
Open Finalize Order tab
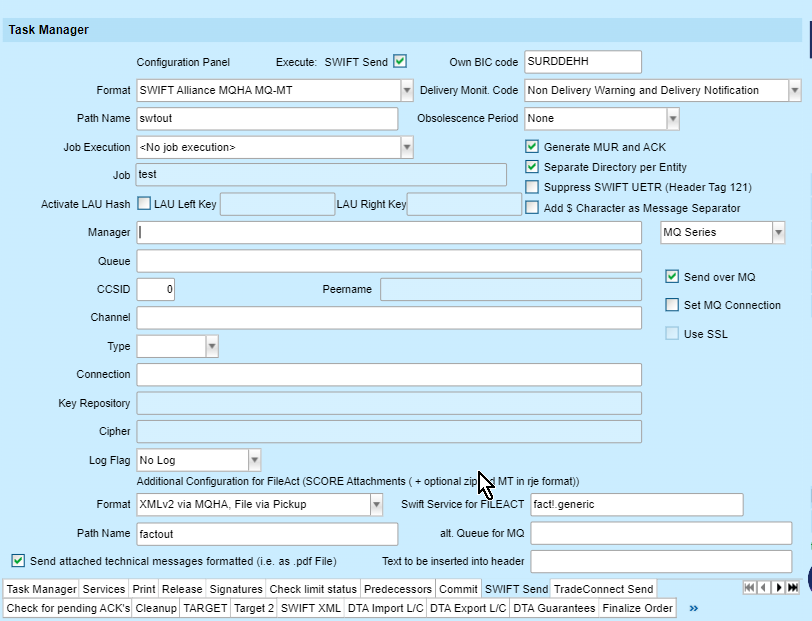637,608
